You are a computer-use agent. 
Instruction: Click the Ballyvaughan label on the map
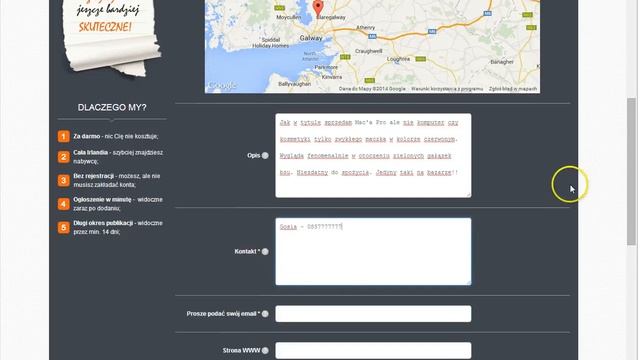[294, 84]
